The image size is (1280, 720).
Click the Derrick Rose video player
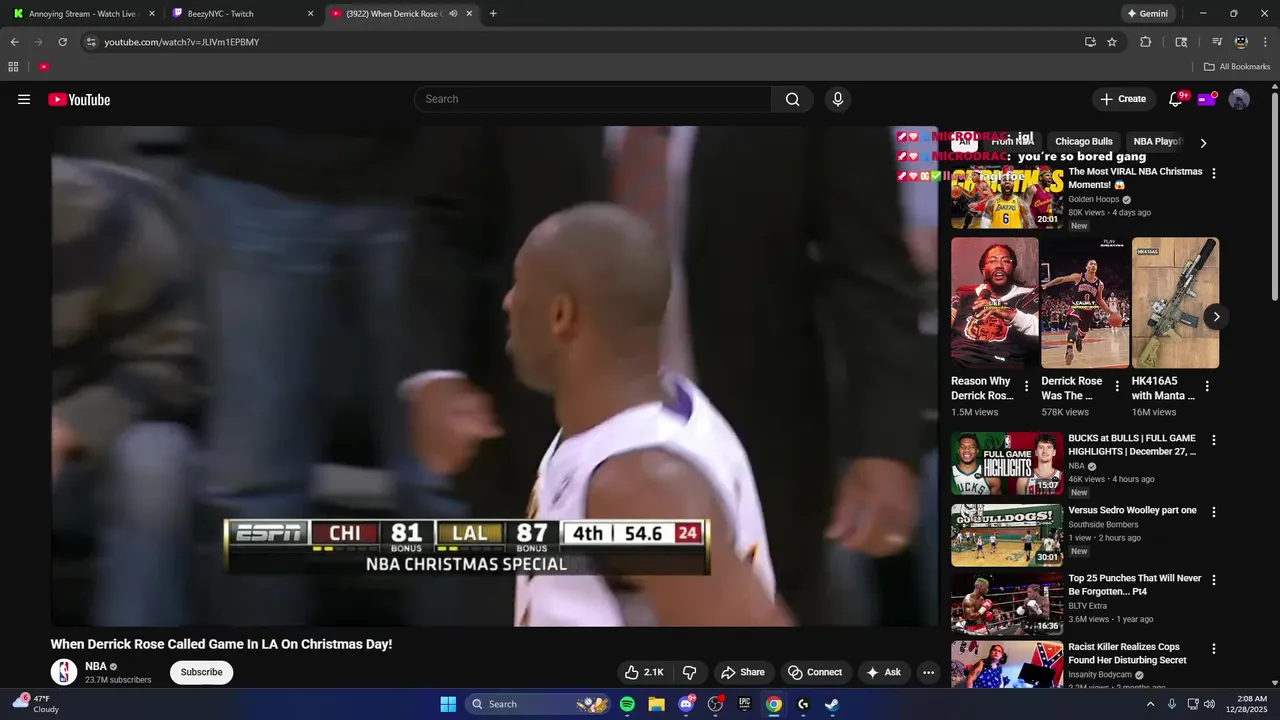[x=495, y=376]
